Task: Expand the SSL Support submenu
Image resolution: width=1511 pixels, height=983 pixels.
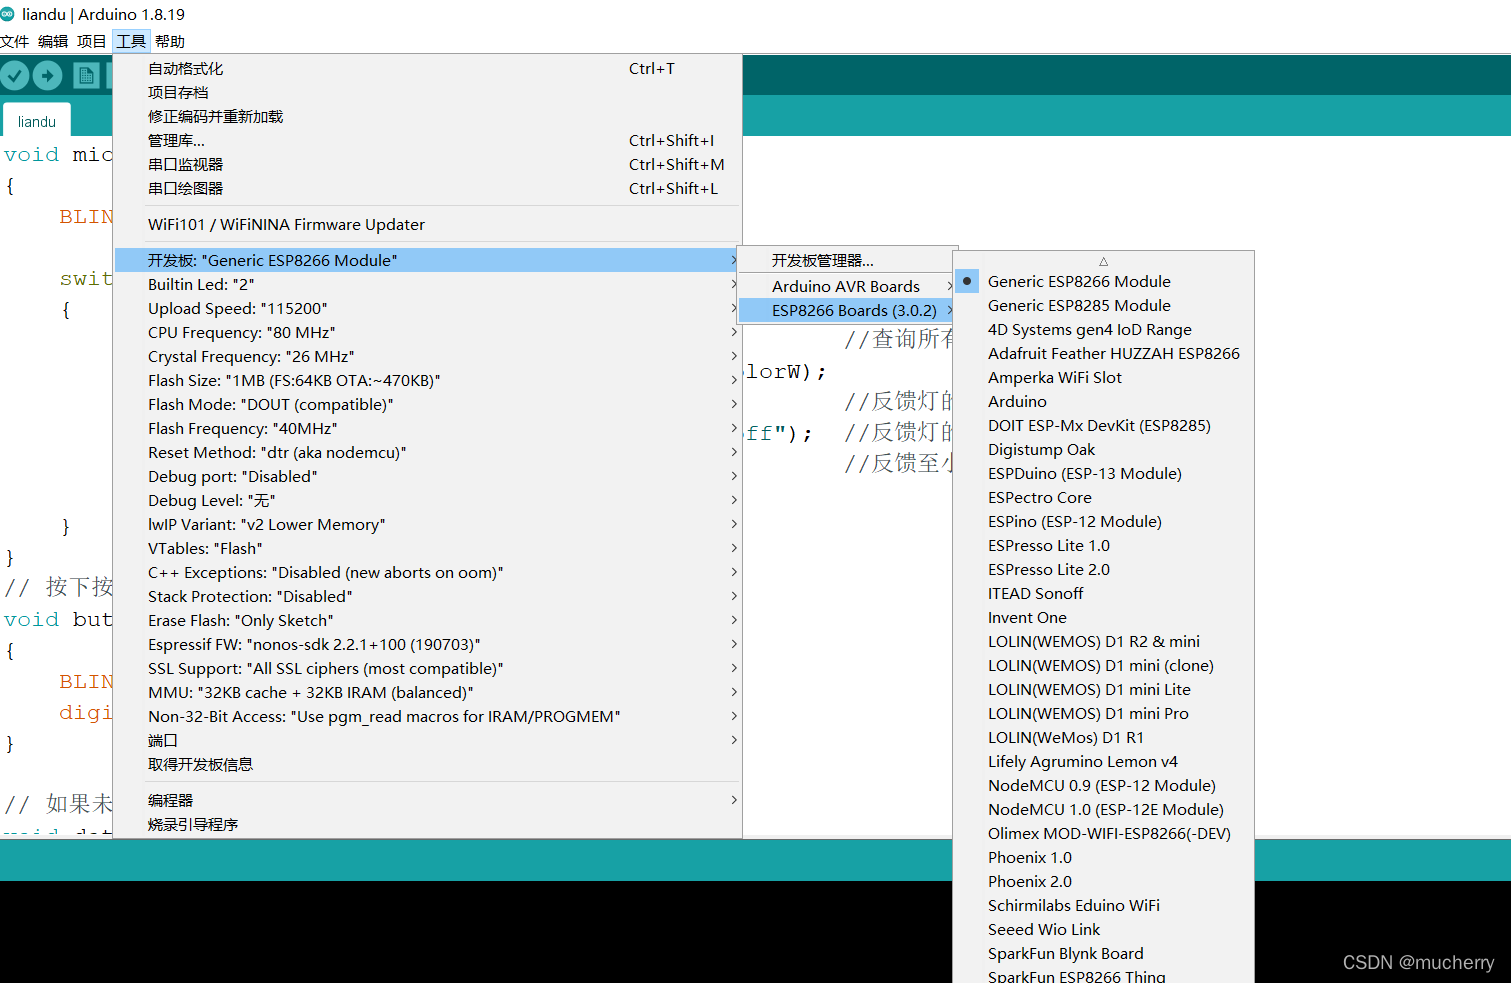Action: click(x=428, y=668)
